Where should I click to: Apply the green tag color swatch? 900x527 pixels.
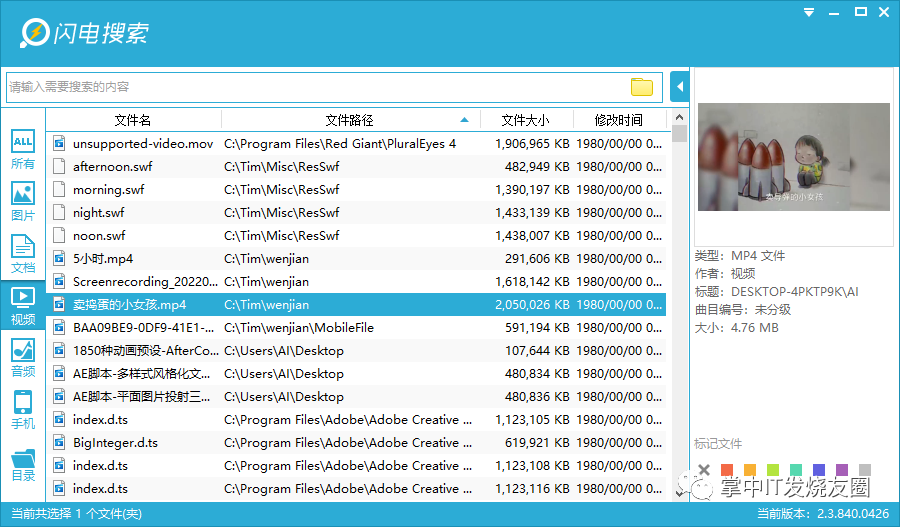[x=773, y=470]
